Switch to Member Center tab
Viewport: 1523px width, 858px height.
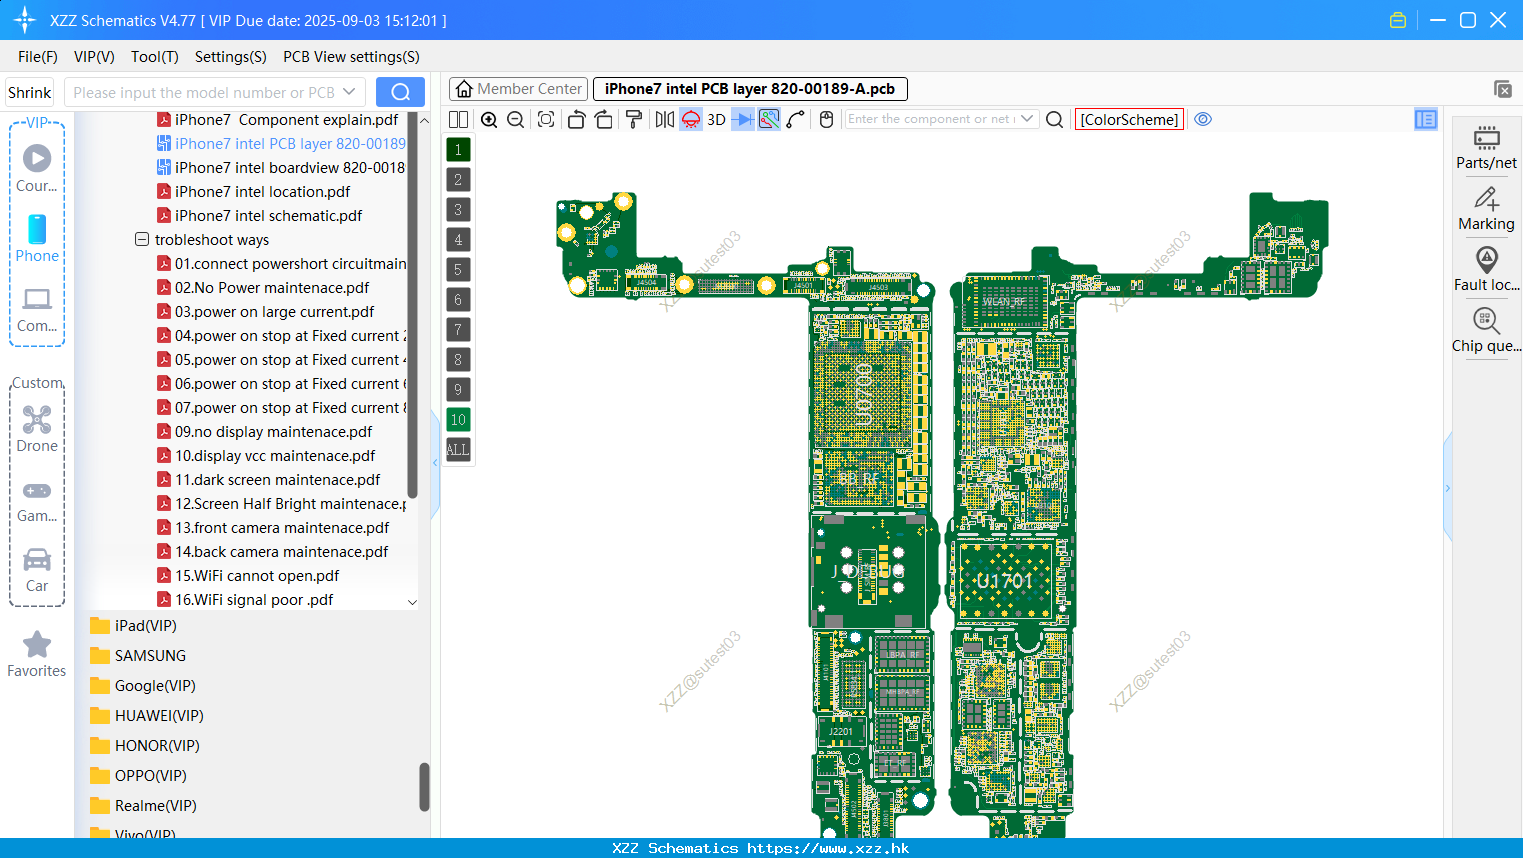[x=518, y=89]
